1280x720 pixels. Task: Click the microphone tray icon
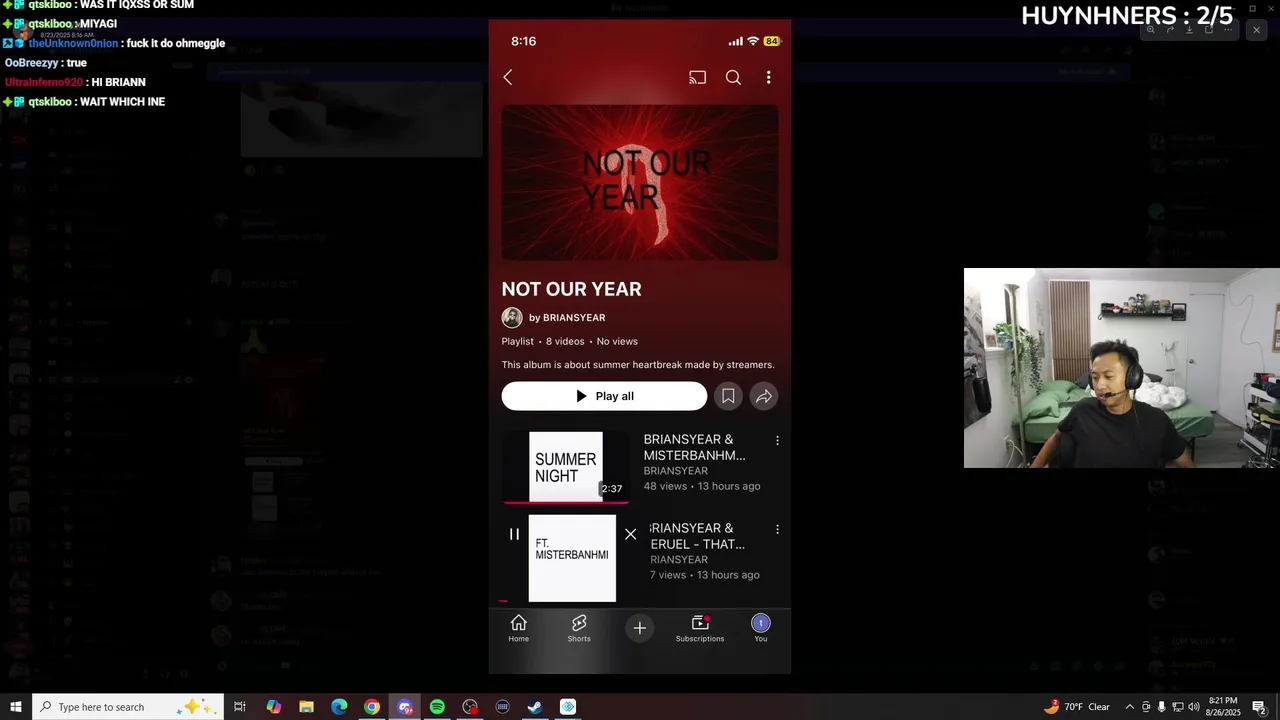[x=1162, y=707]
